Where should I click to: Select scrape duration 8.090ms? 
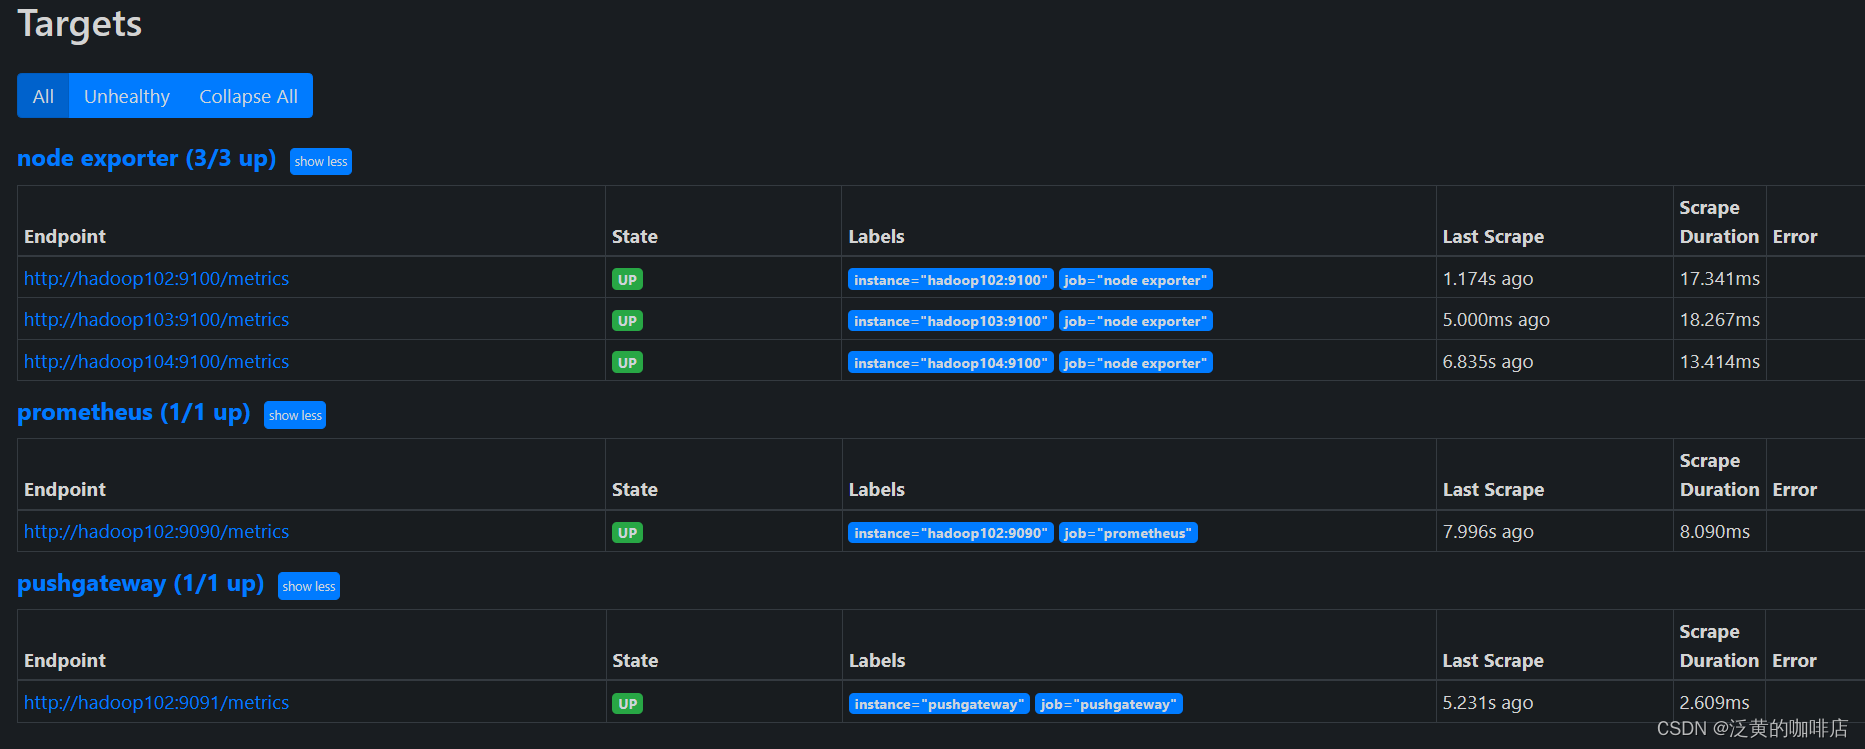click(x=1715, y=532)
